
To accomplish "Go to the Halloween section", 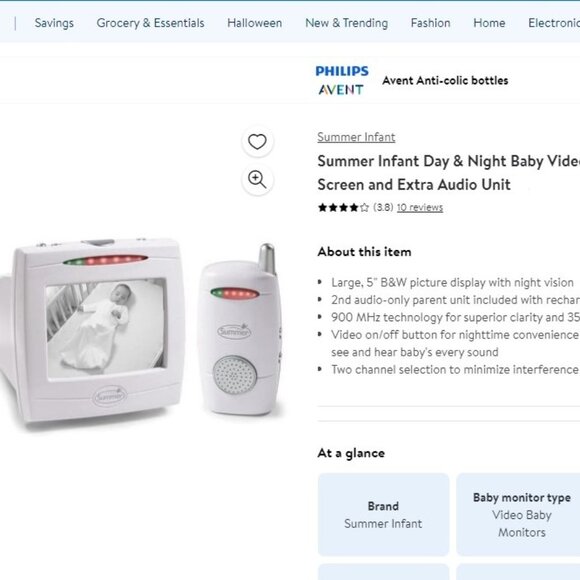I will (x=254, y=23).
